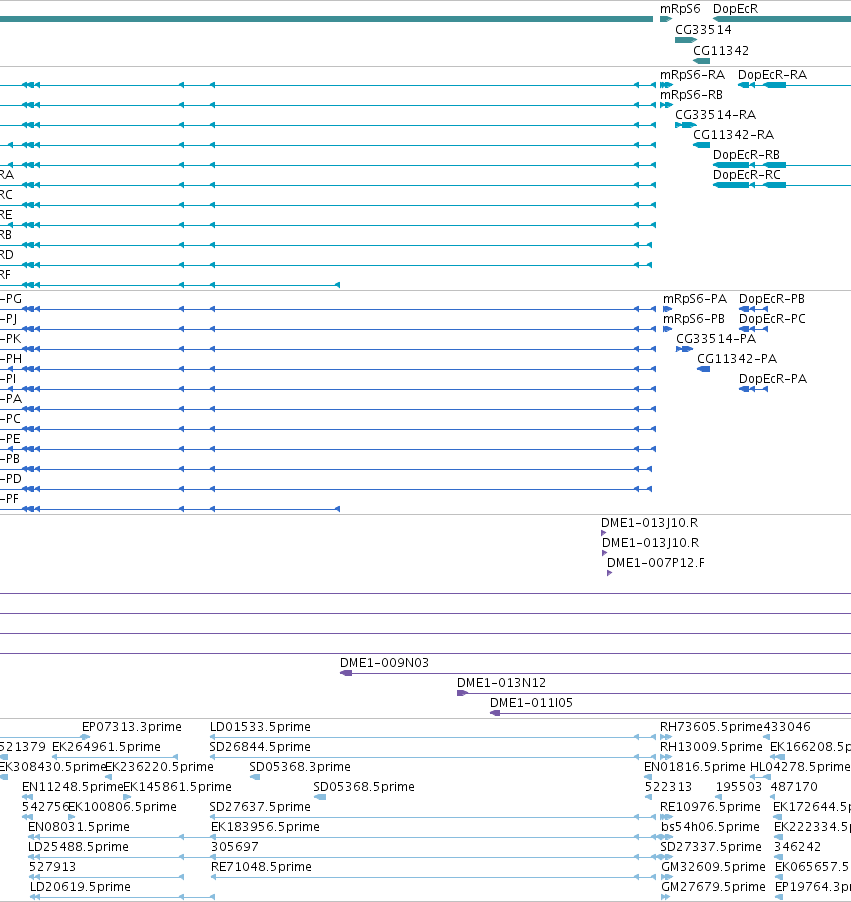The height and width of the screenshot is (902, 851).
Task: Click EST RH73605.5prime
Action: (x=666, y=737)
